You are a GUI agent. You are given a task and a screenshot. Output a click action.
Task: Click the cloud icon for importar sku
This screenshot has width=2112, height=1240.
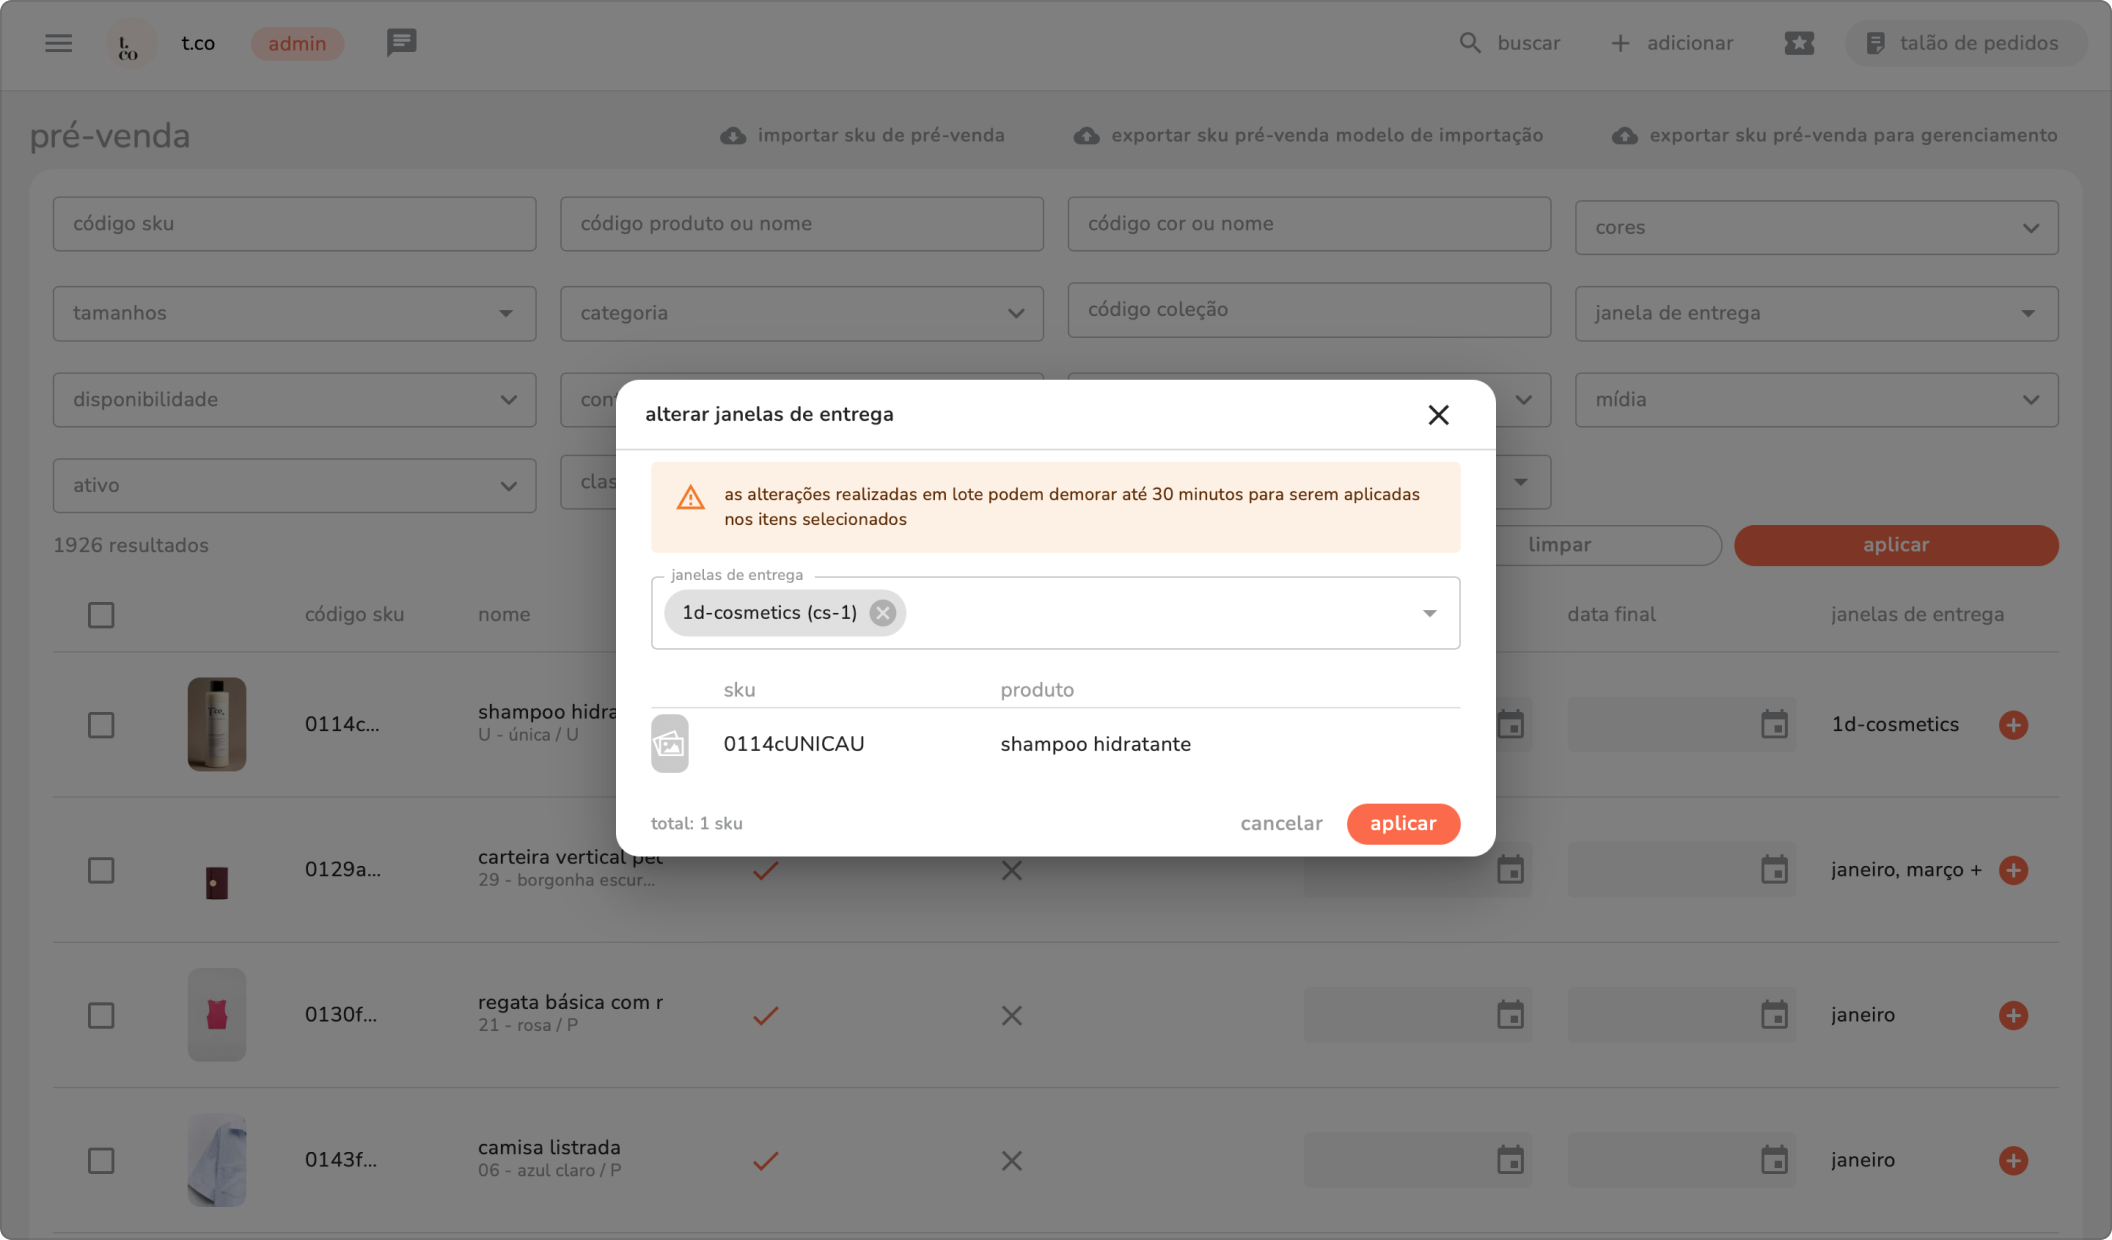[x=733, y=136]
